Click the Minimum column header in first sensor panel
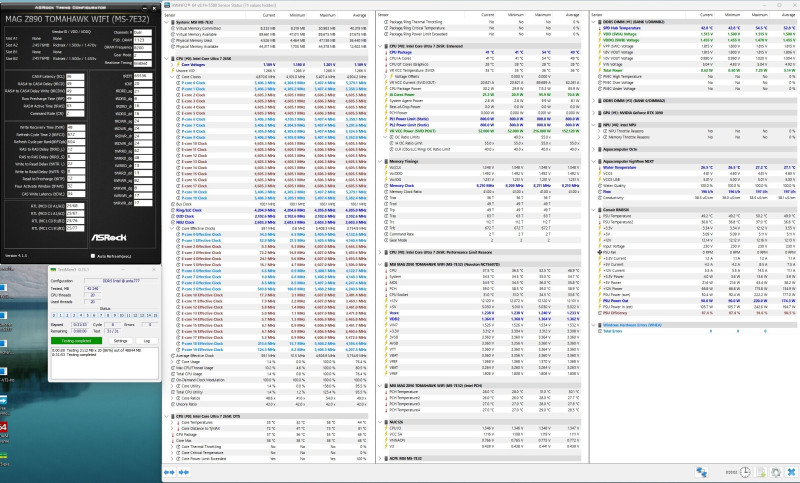 click(x=297, y=15)
